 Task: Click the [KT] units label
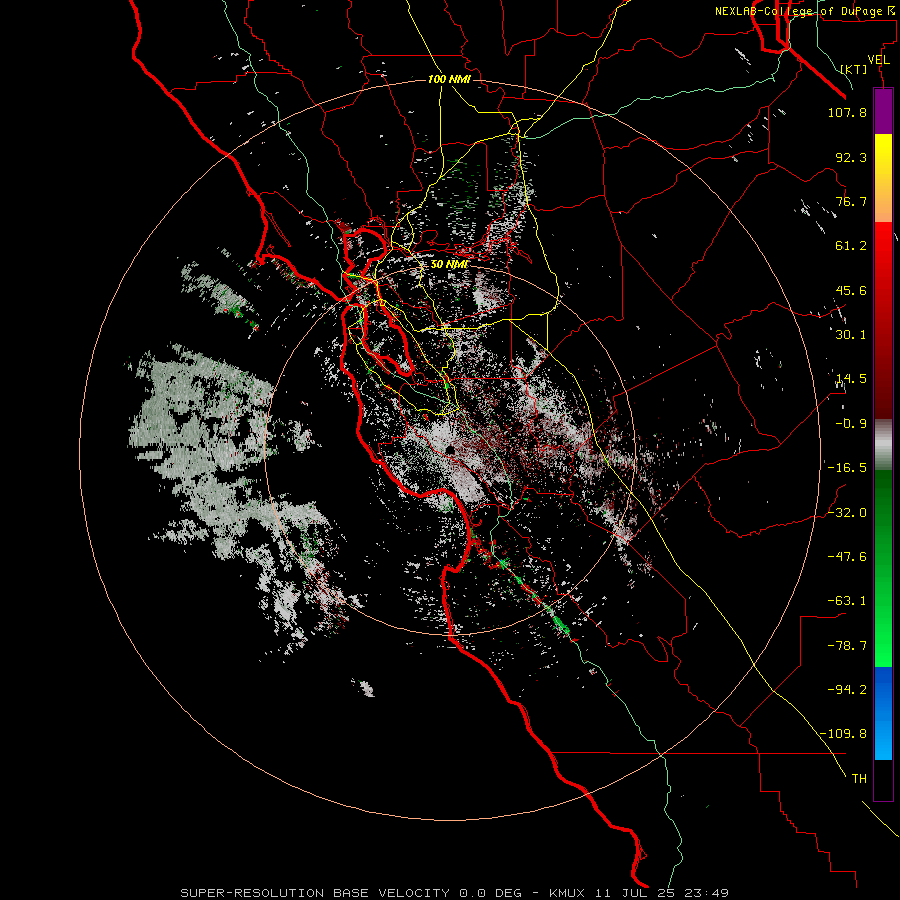click(854, 69)
